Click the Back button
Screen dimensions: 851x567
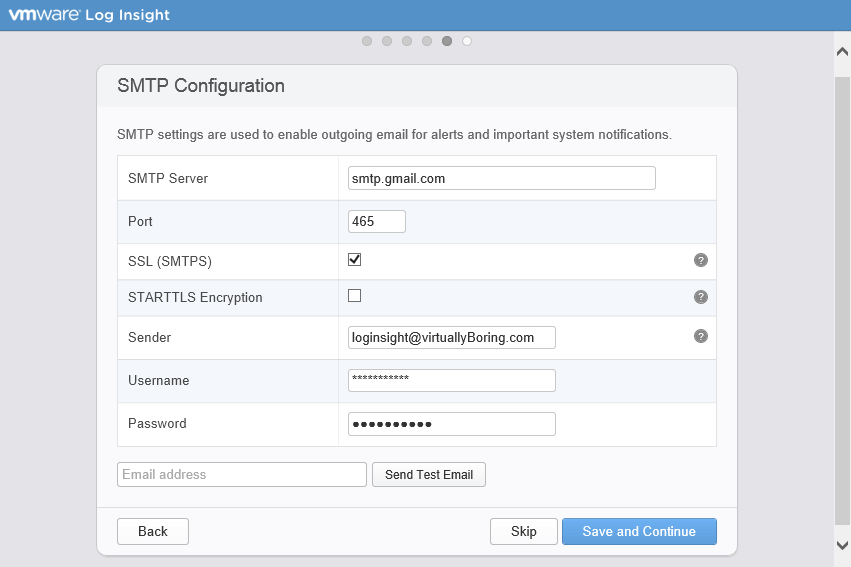[x=153, y=531]
